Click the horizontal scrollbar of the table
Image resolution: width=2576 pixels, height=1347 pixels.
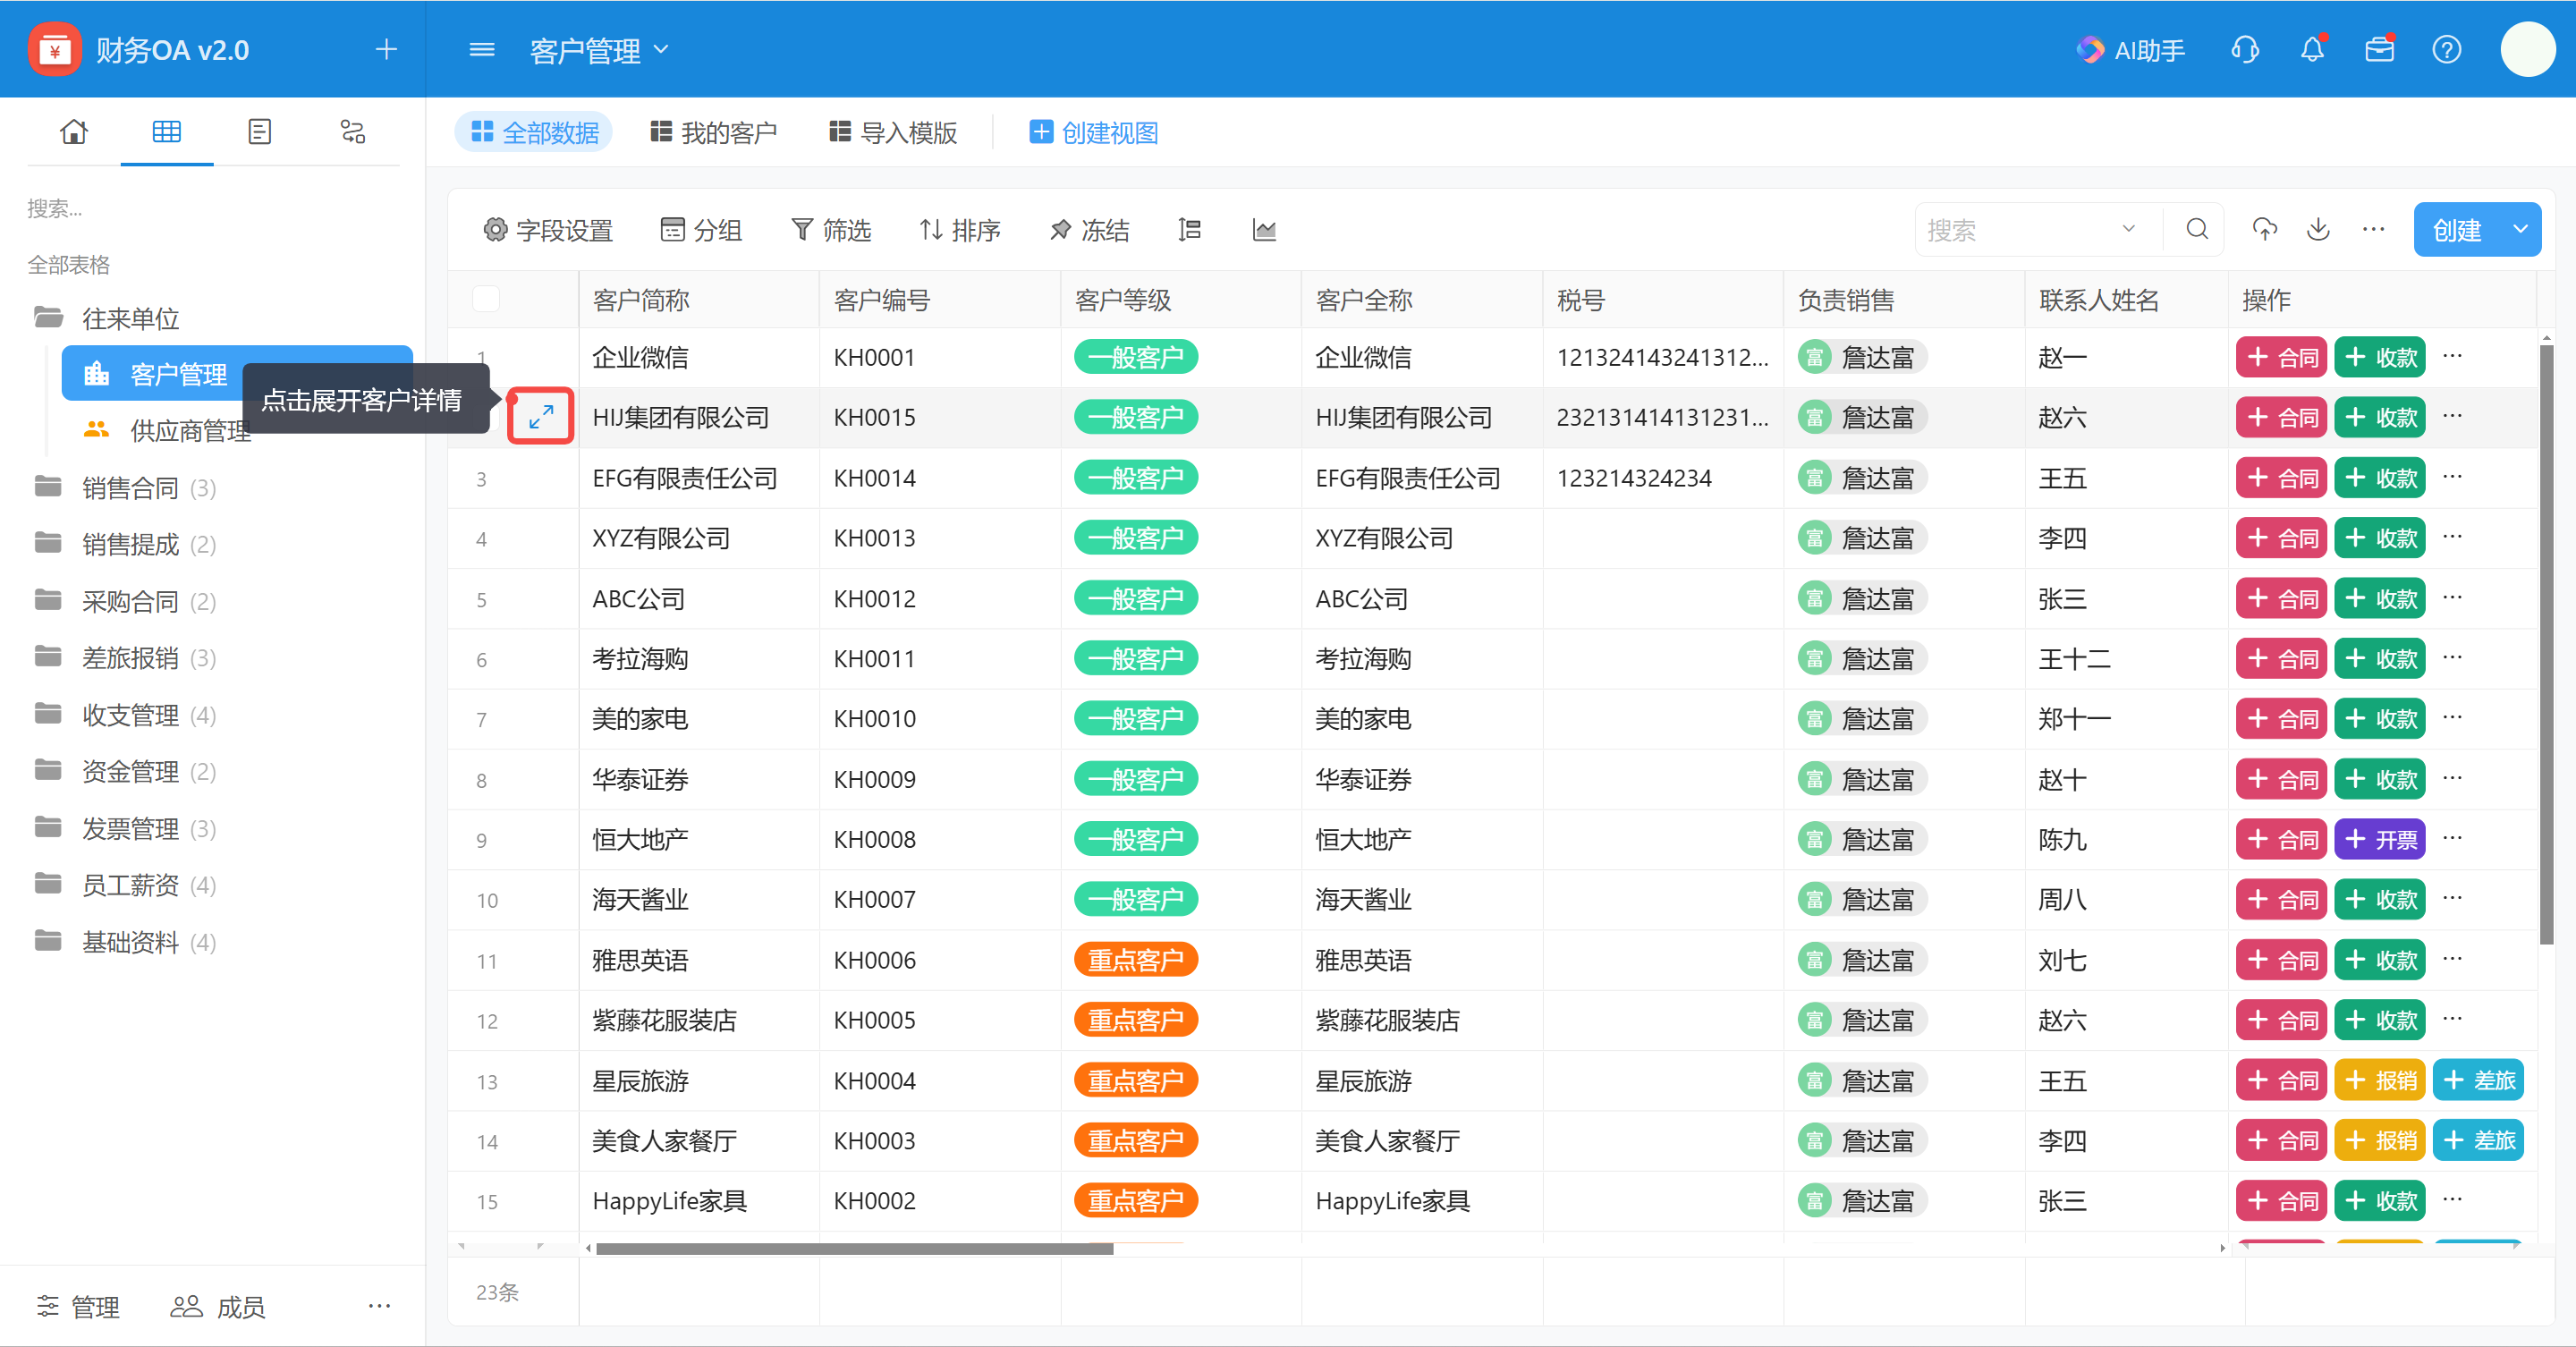[855, 1248]
